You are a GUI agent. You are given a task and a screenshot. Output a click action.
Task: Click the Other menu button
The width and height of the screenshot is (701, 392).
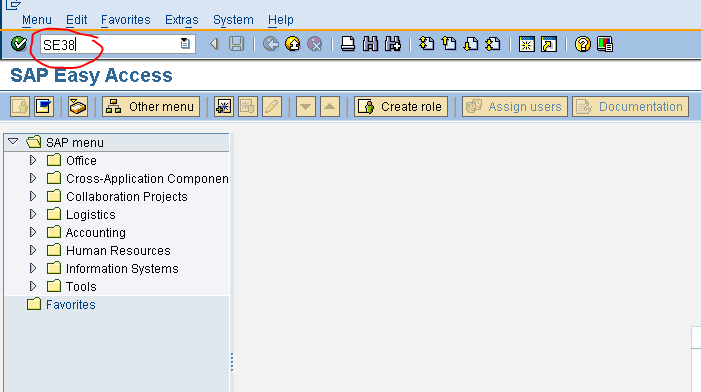[x=151, y=106]
